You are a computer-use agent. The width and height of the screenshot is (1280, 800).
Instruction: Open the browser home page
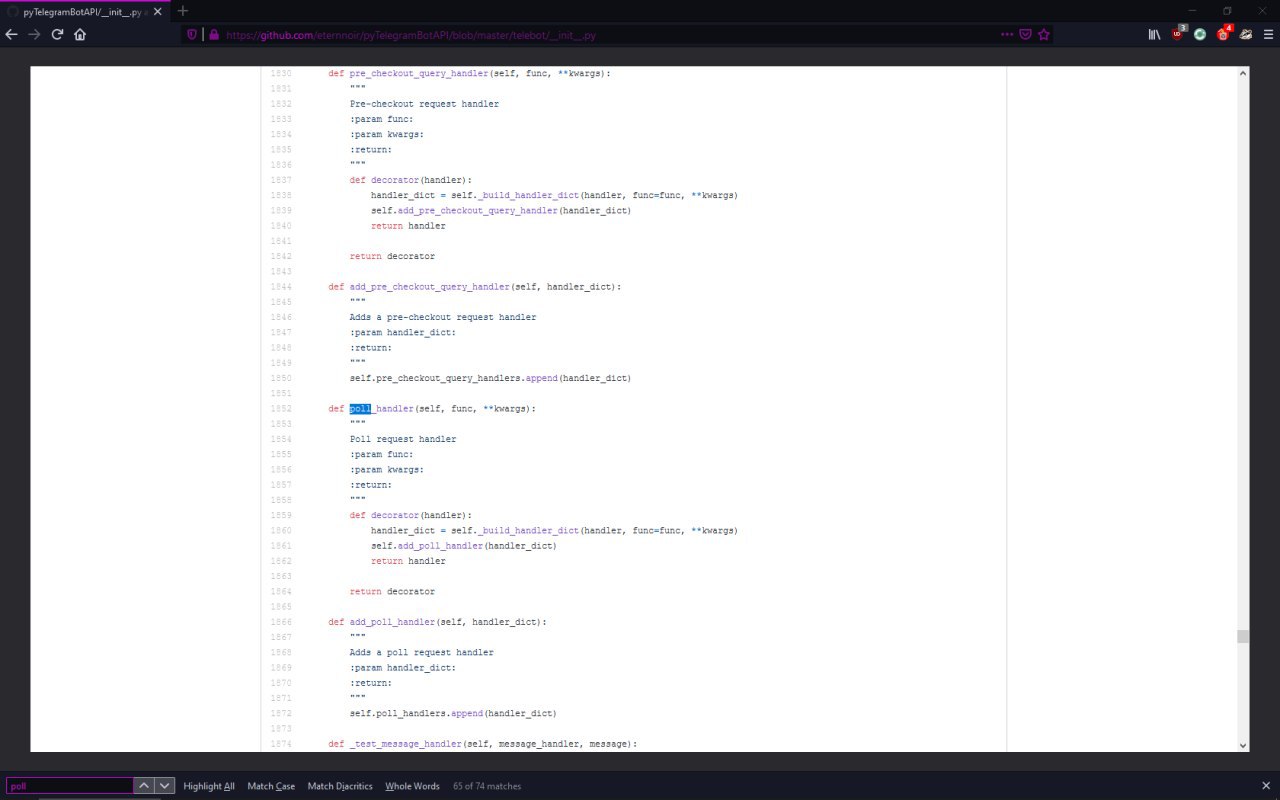pos(80,34)
